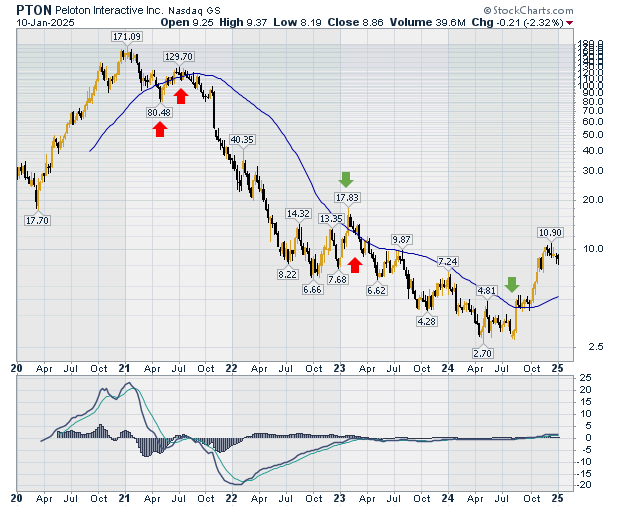Screen dimensions: 620x507
Task: Select the 2.70 low price label
Action: 484,354
